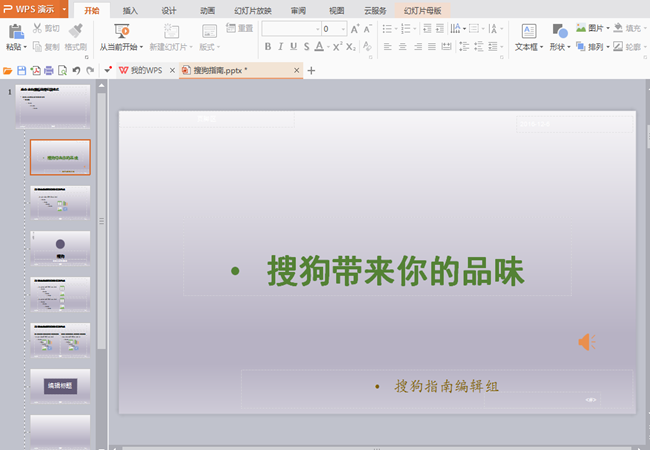Open Arrange (排列) dropdown arrow
Image resolution: width=650 pixels, height=450 pixels.
tap(608, 47)
